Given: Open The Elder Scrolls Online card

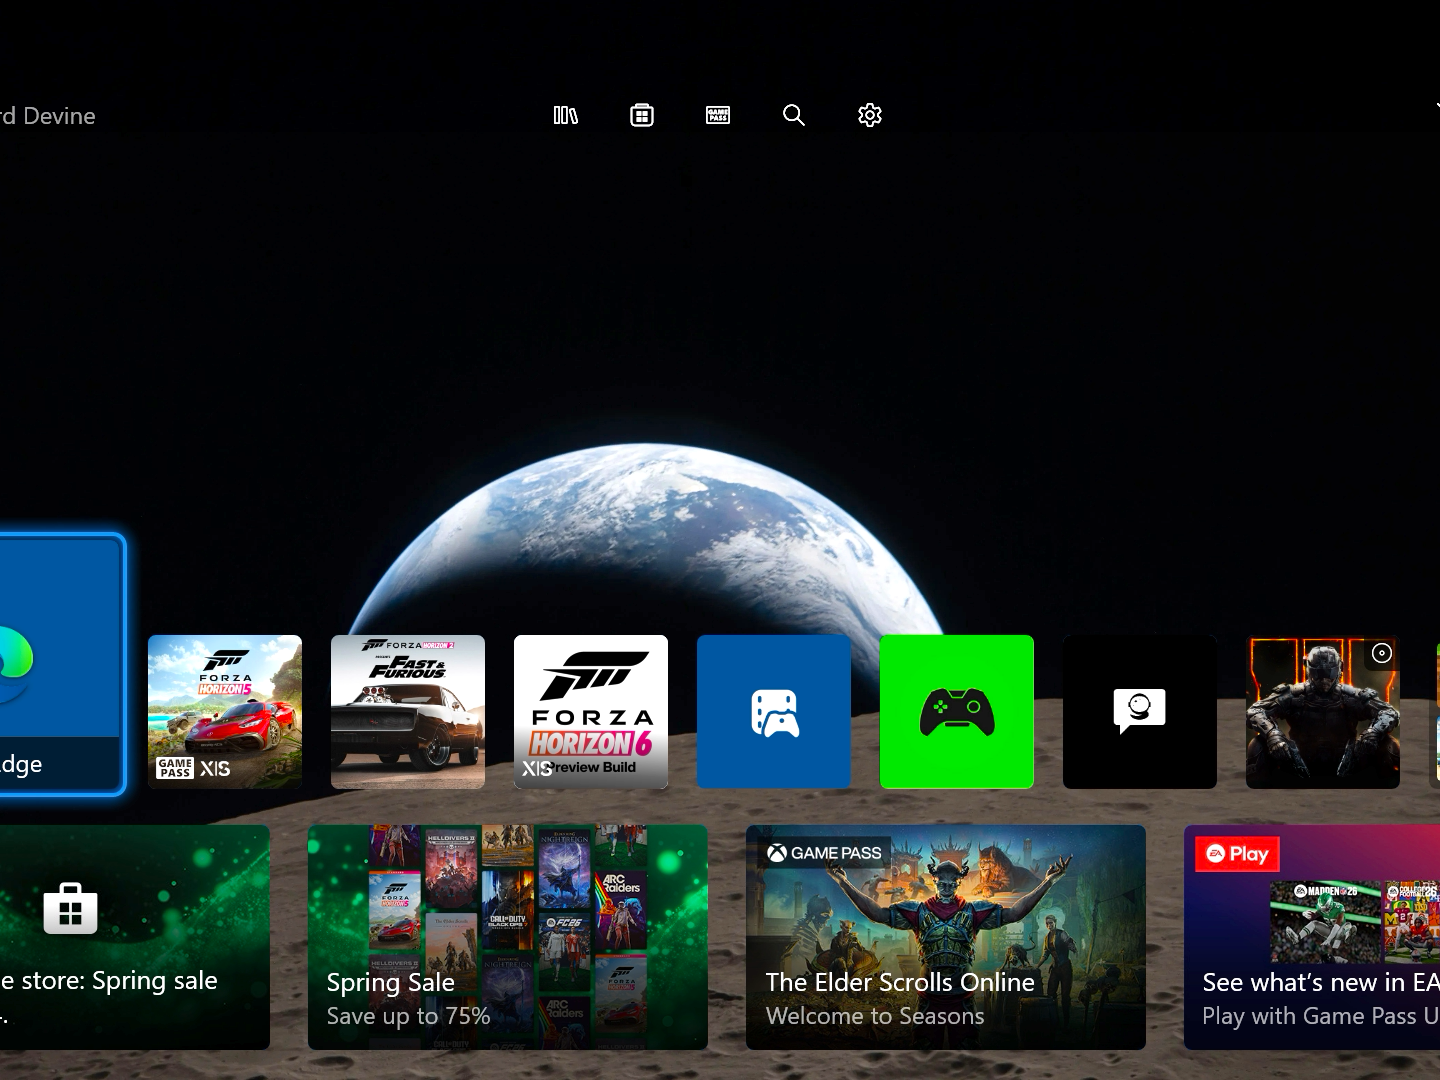Looking at the screenshot, I should (x=946, y=937).
